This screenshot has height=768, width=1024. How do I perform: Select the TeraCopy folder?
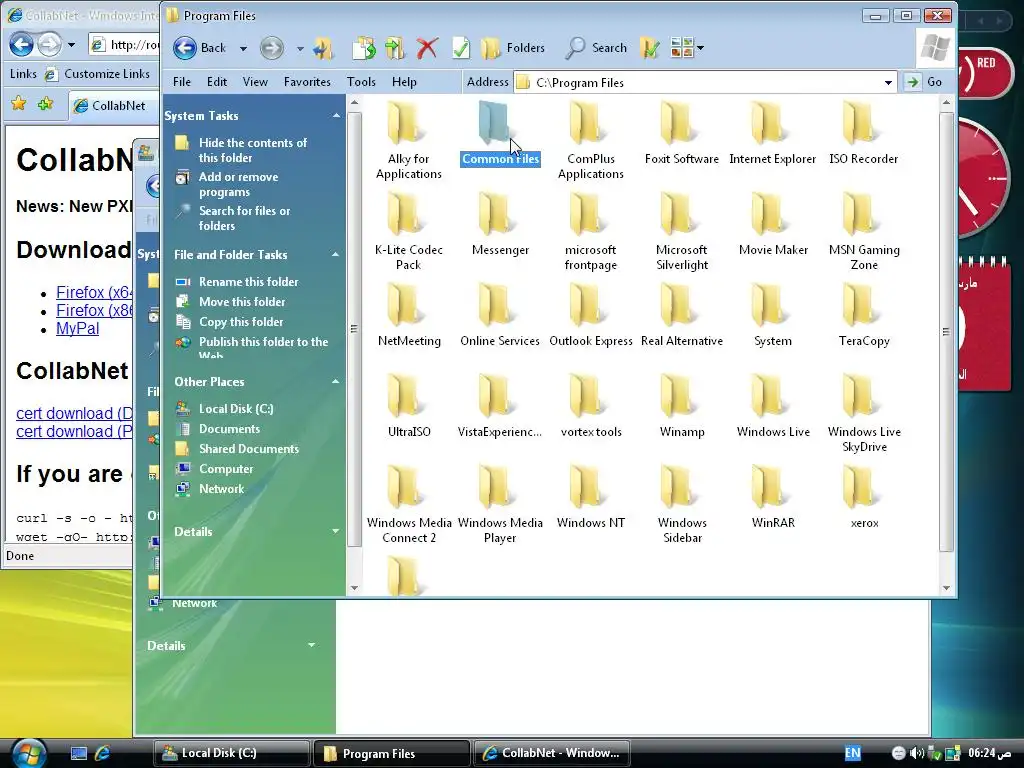click(863, 315)
